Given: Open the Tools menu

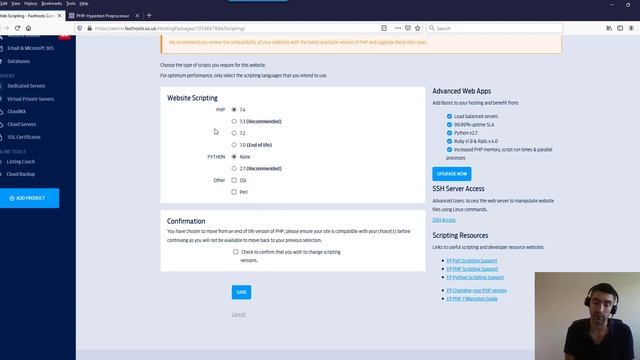Looking at the screenshot, I should (71, 3).
